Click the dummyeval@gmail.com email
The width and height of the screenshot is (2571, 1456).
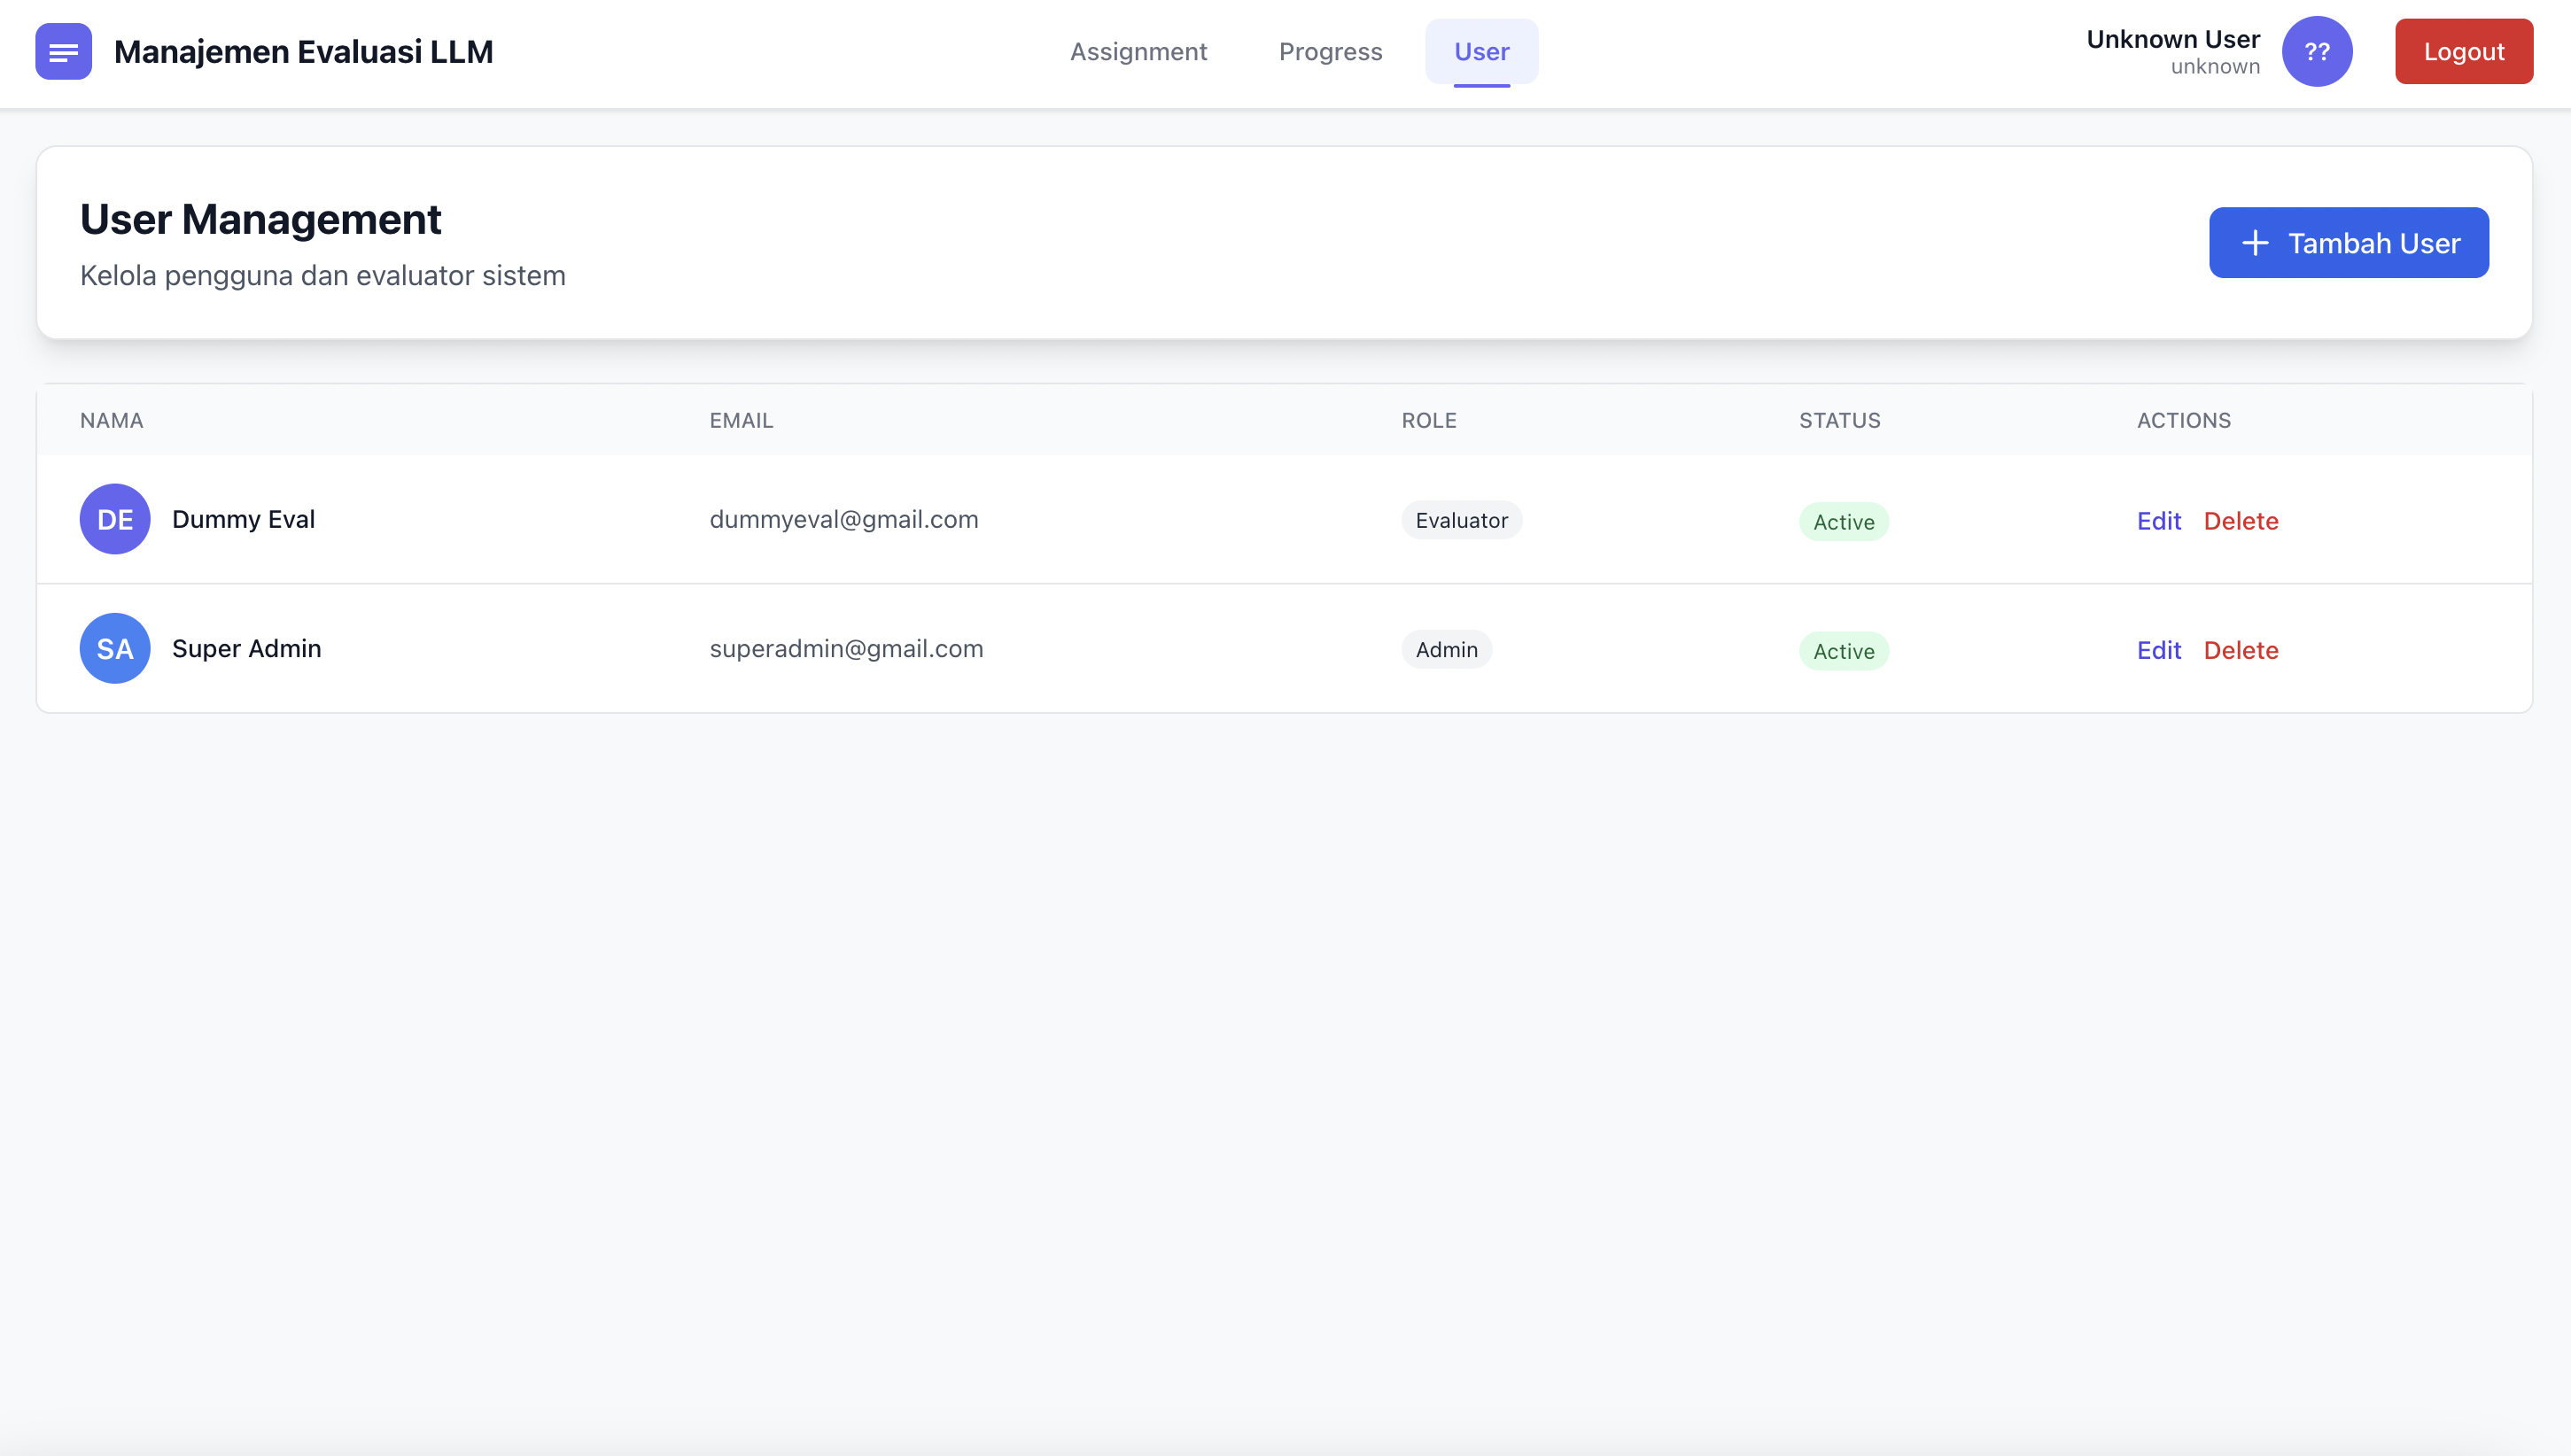point(844,519)
